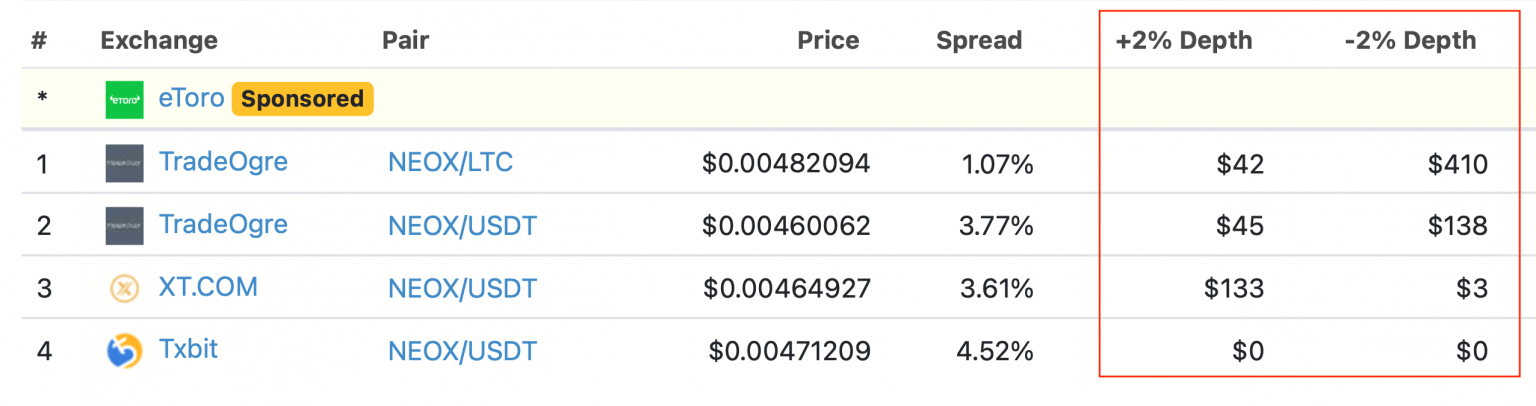Sort by +2% Depth column header
Screen dimensions: 1536x406
[x=1184, y=41]
